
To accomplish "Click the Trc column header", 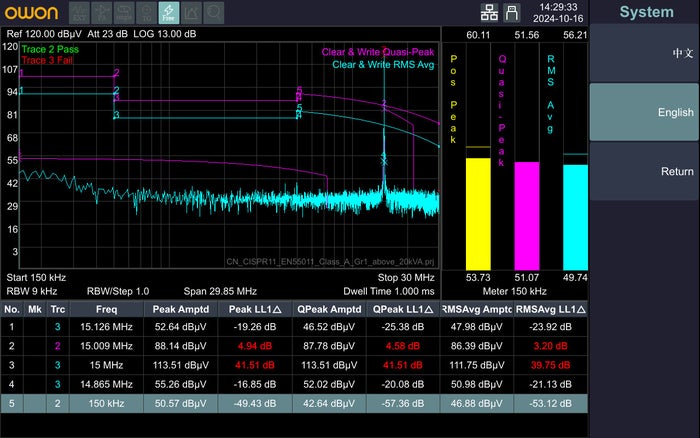I will (x=58, y=309).
